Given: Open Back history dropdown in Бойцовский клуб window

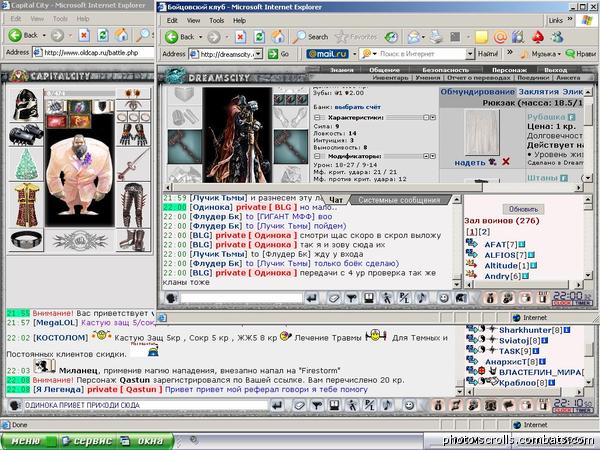Looking at the screenshot, I should [x=201, y=37].
